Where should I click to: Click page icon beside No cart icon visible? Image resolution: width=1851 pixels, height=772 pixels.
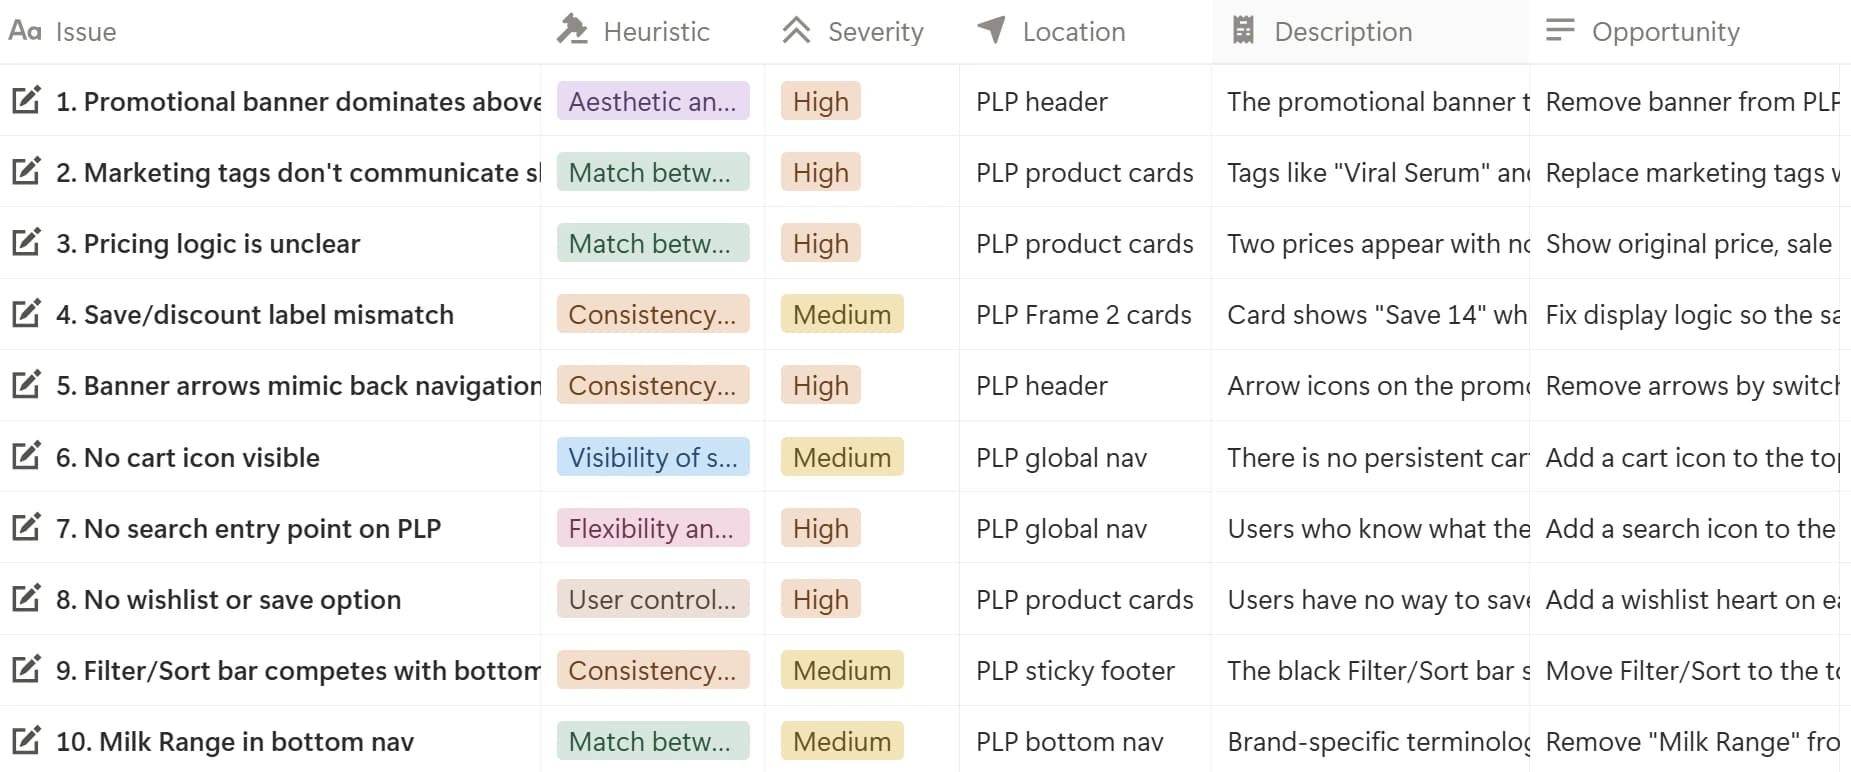tap(26, 456)
